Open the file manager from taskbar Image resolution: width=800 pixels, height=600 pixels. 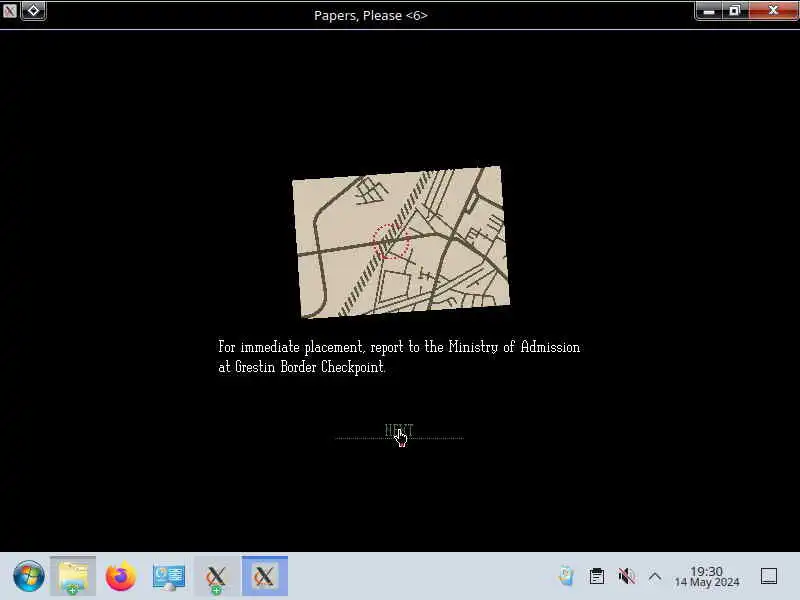coord(73,577)
